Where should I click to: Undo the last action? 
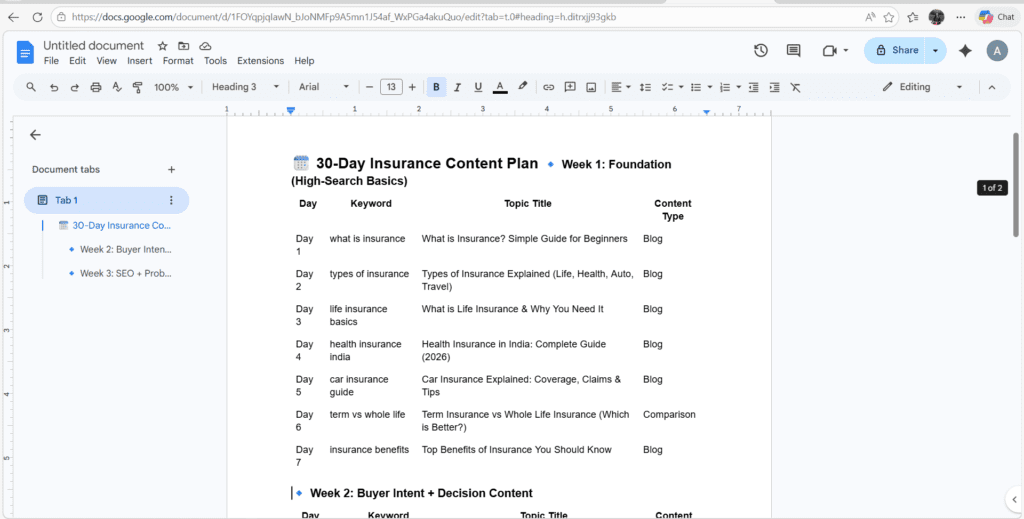tap(54, 87)
